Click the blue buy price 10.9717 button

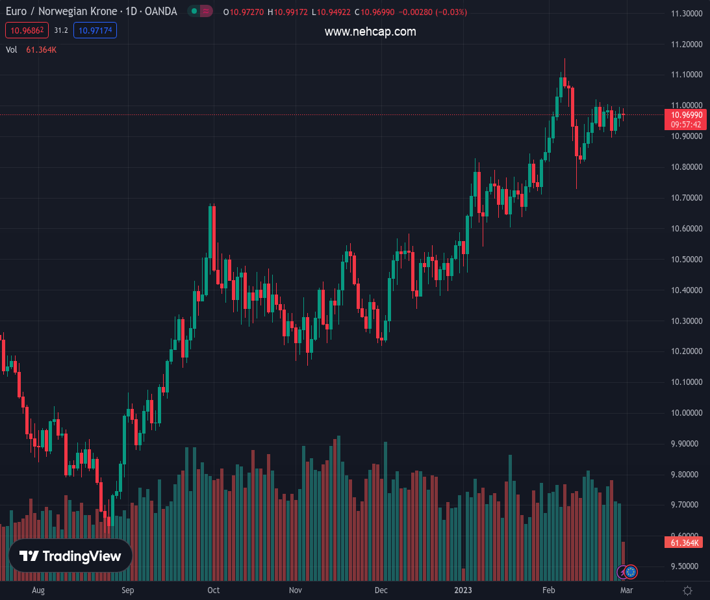click(x=95, y=31)
